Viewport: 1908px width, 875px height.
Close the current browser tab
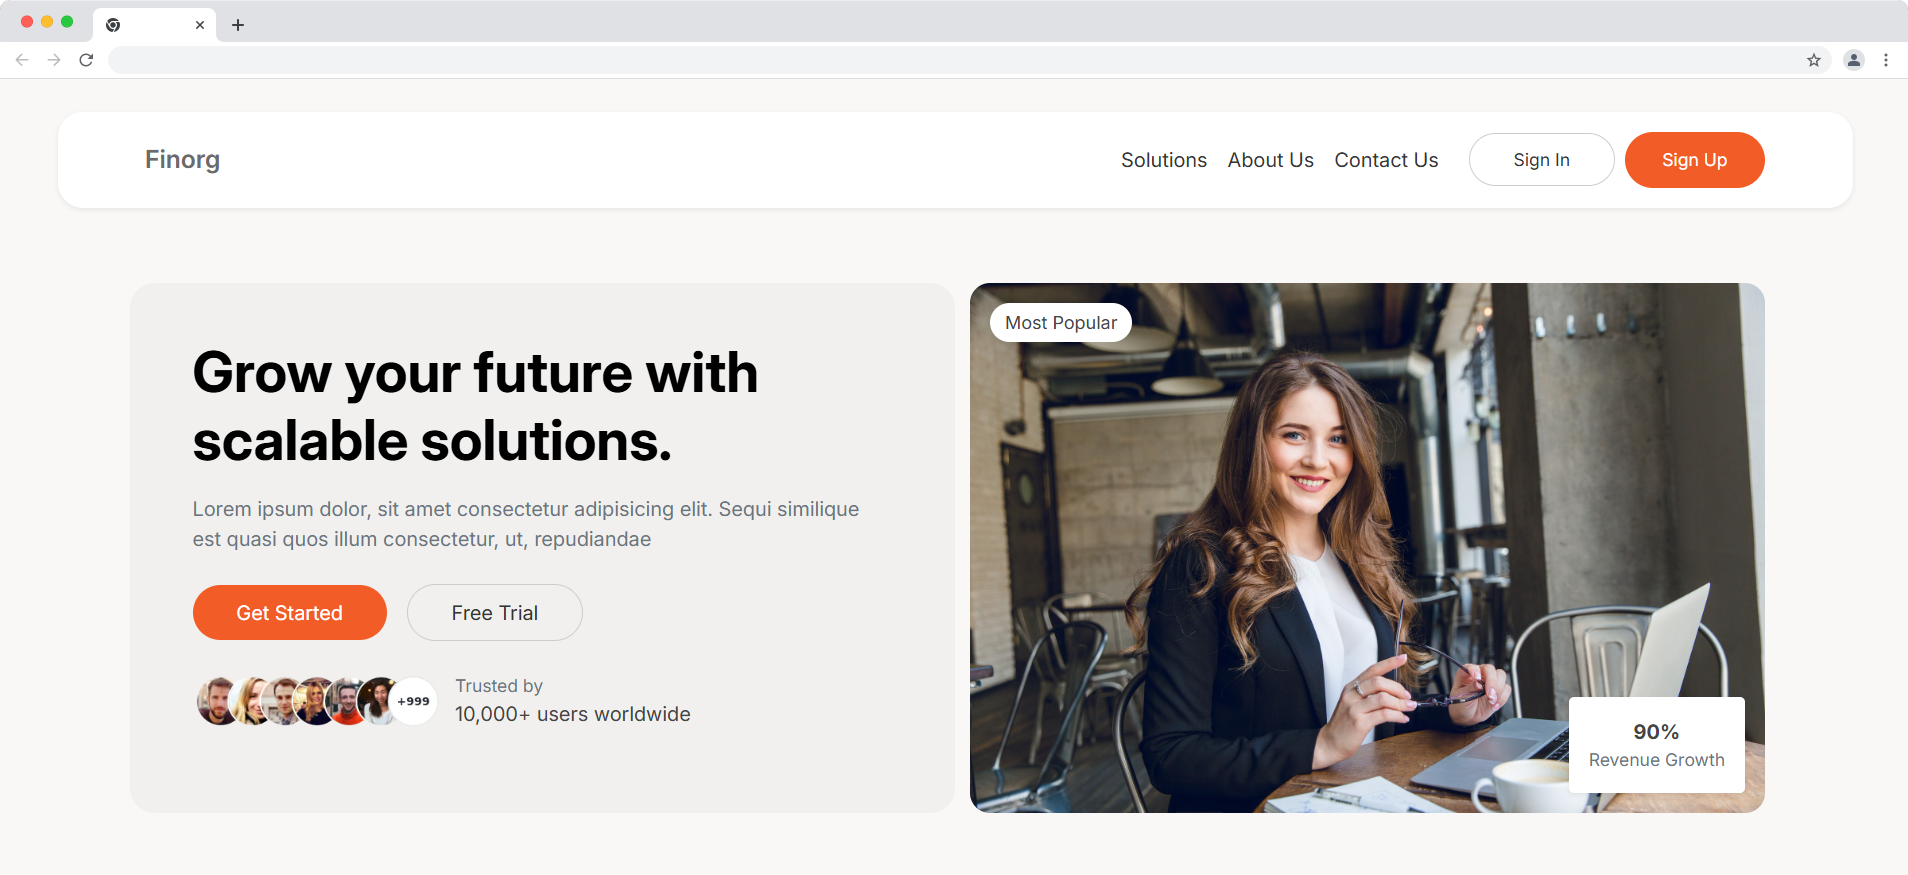(x=200, y=25)
